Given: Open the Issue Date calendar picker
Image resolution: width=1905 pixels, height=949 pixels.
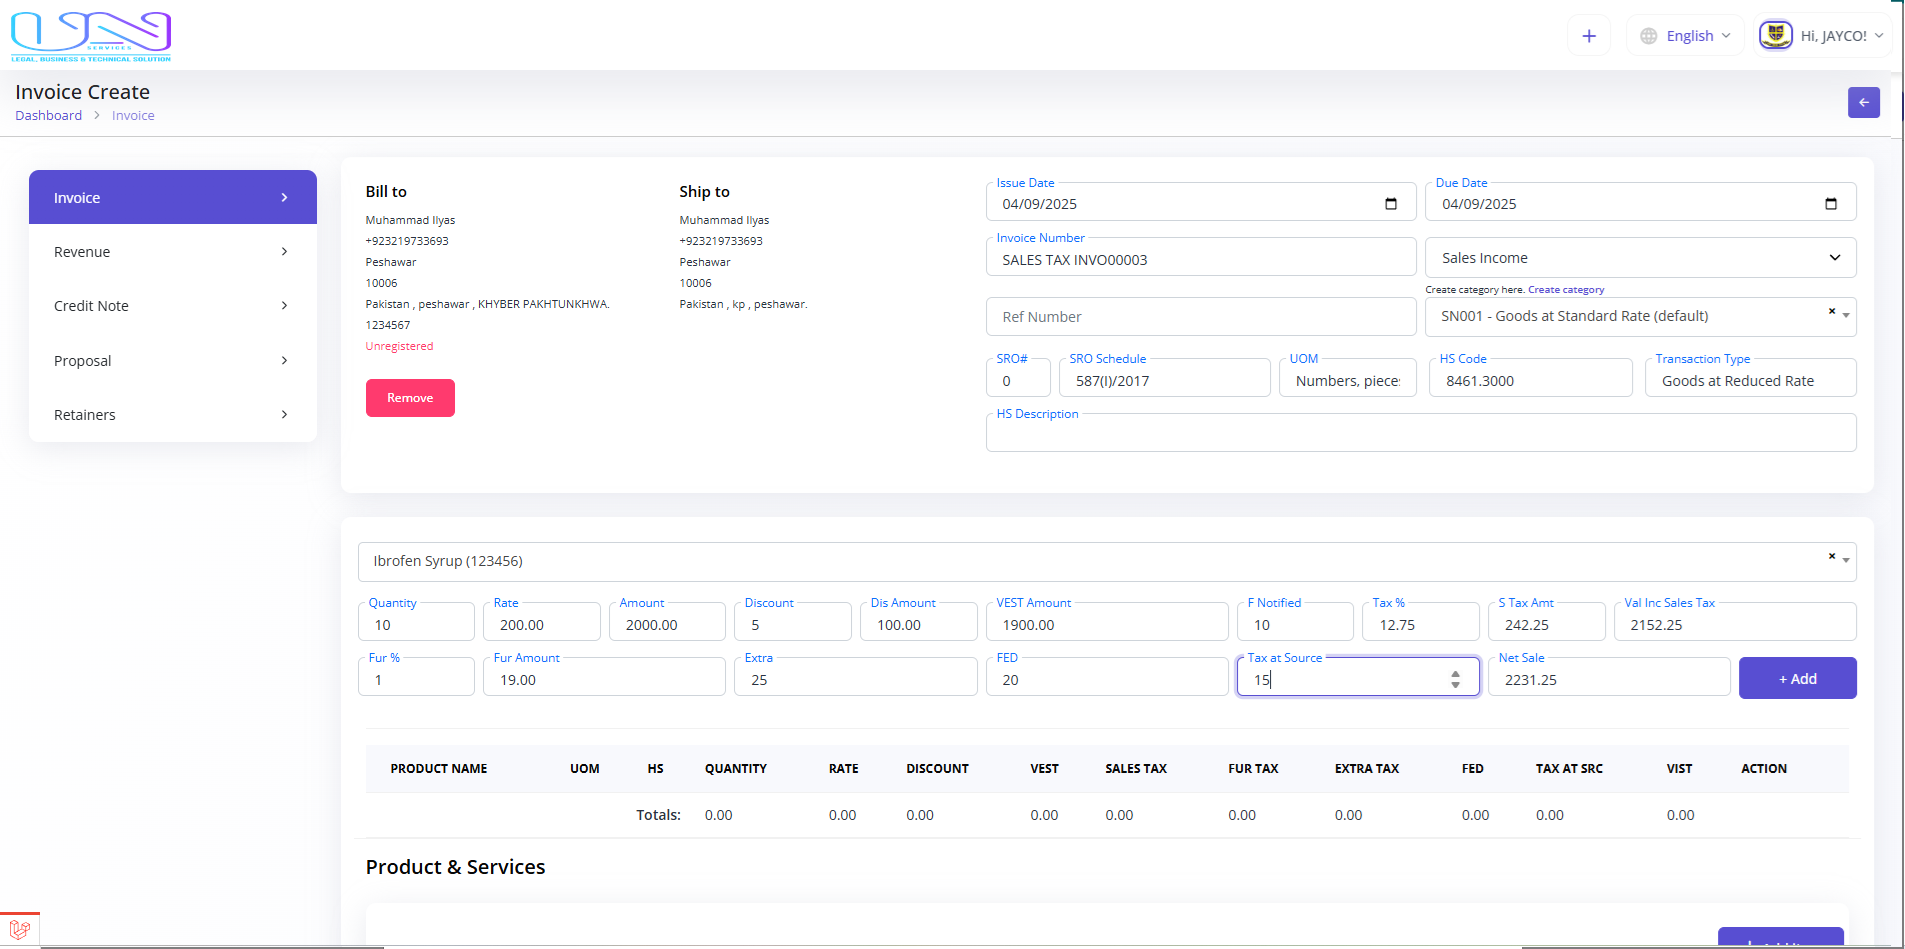Looking at the screenshot, I should coord(1390,204).
